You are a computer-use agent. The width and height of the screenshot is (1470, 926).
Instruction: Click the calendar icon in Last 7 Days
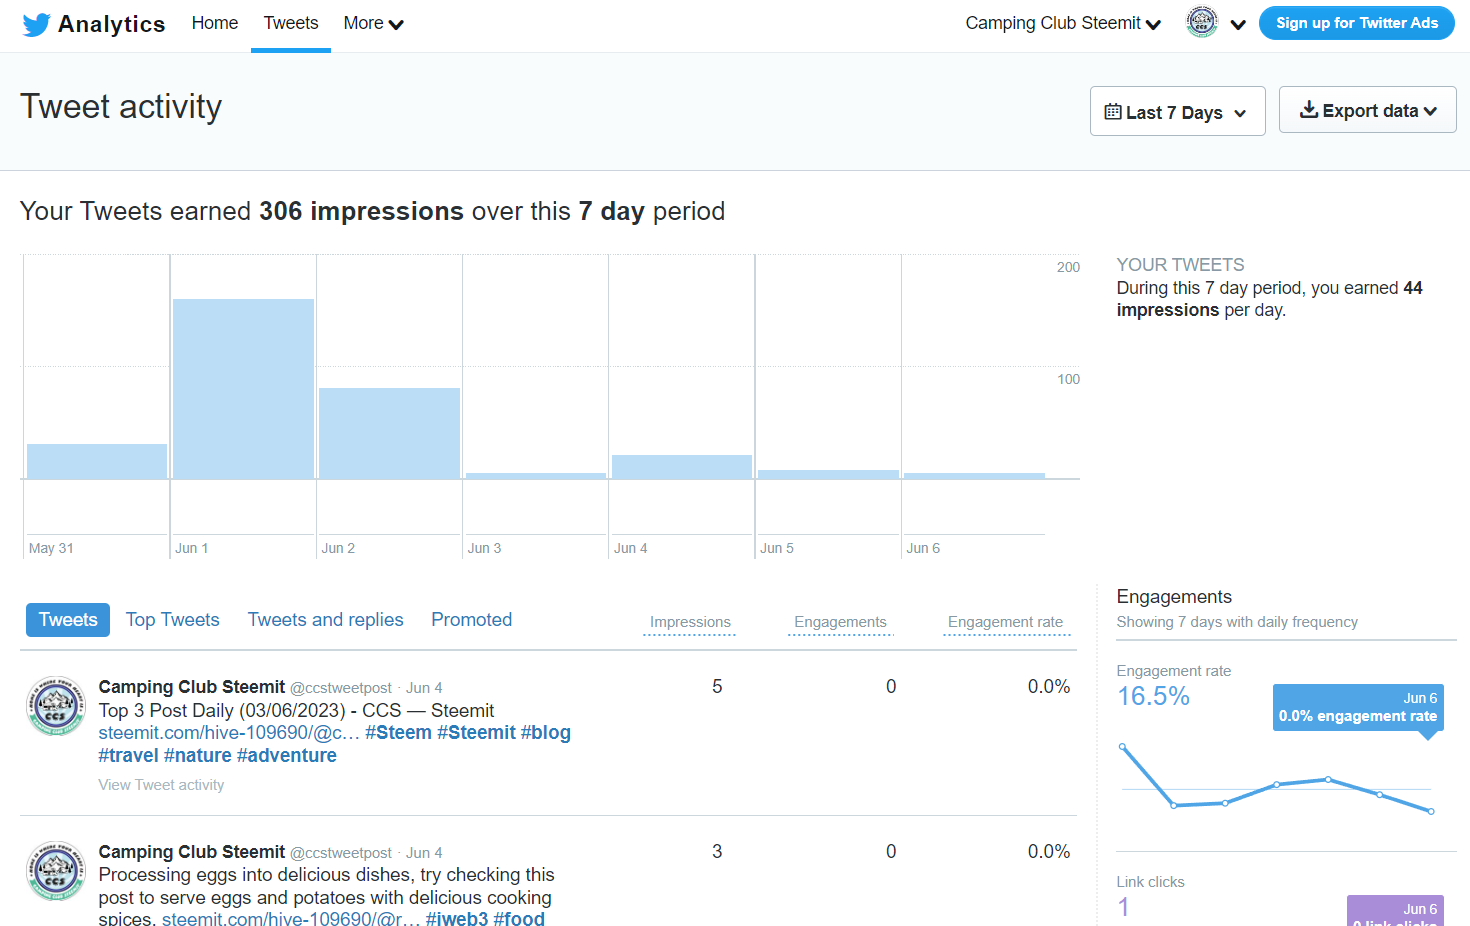pos(1112,112)
